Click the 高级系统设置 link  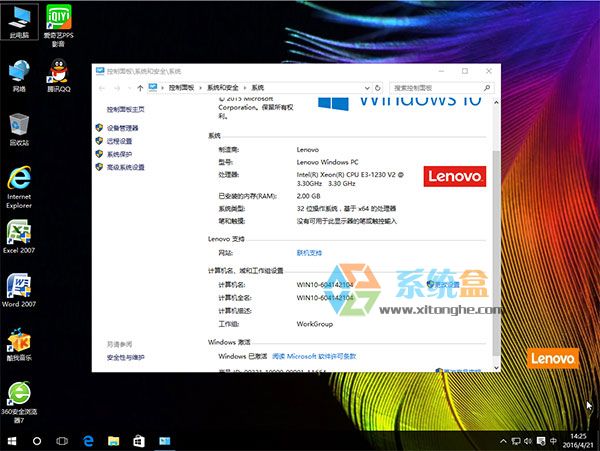(x=125, y=167)
